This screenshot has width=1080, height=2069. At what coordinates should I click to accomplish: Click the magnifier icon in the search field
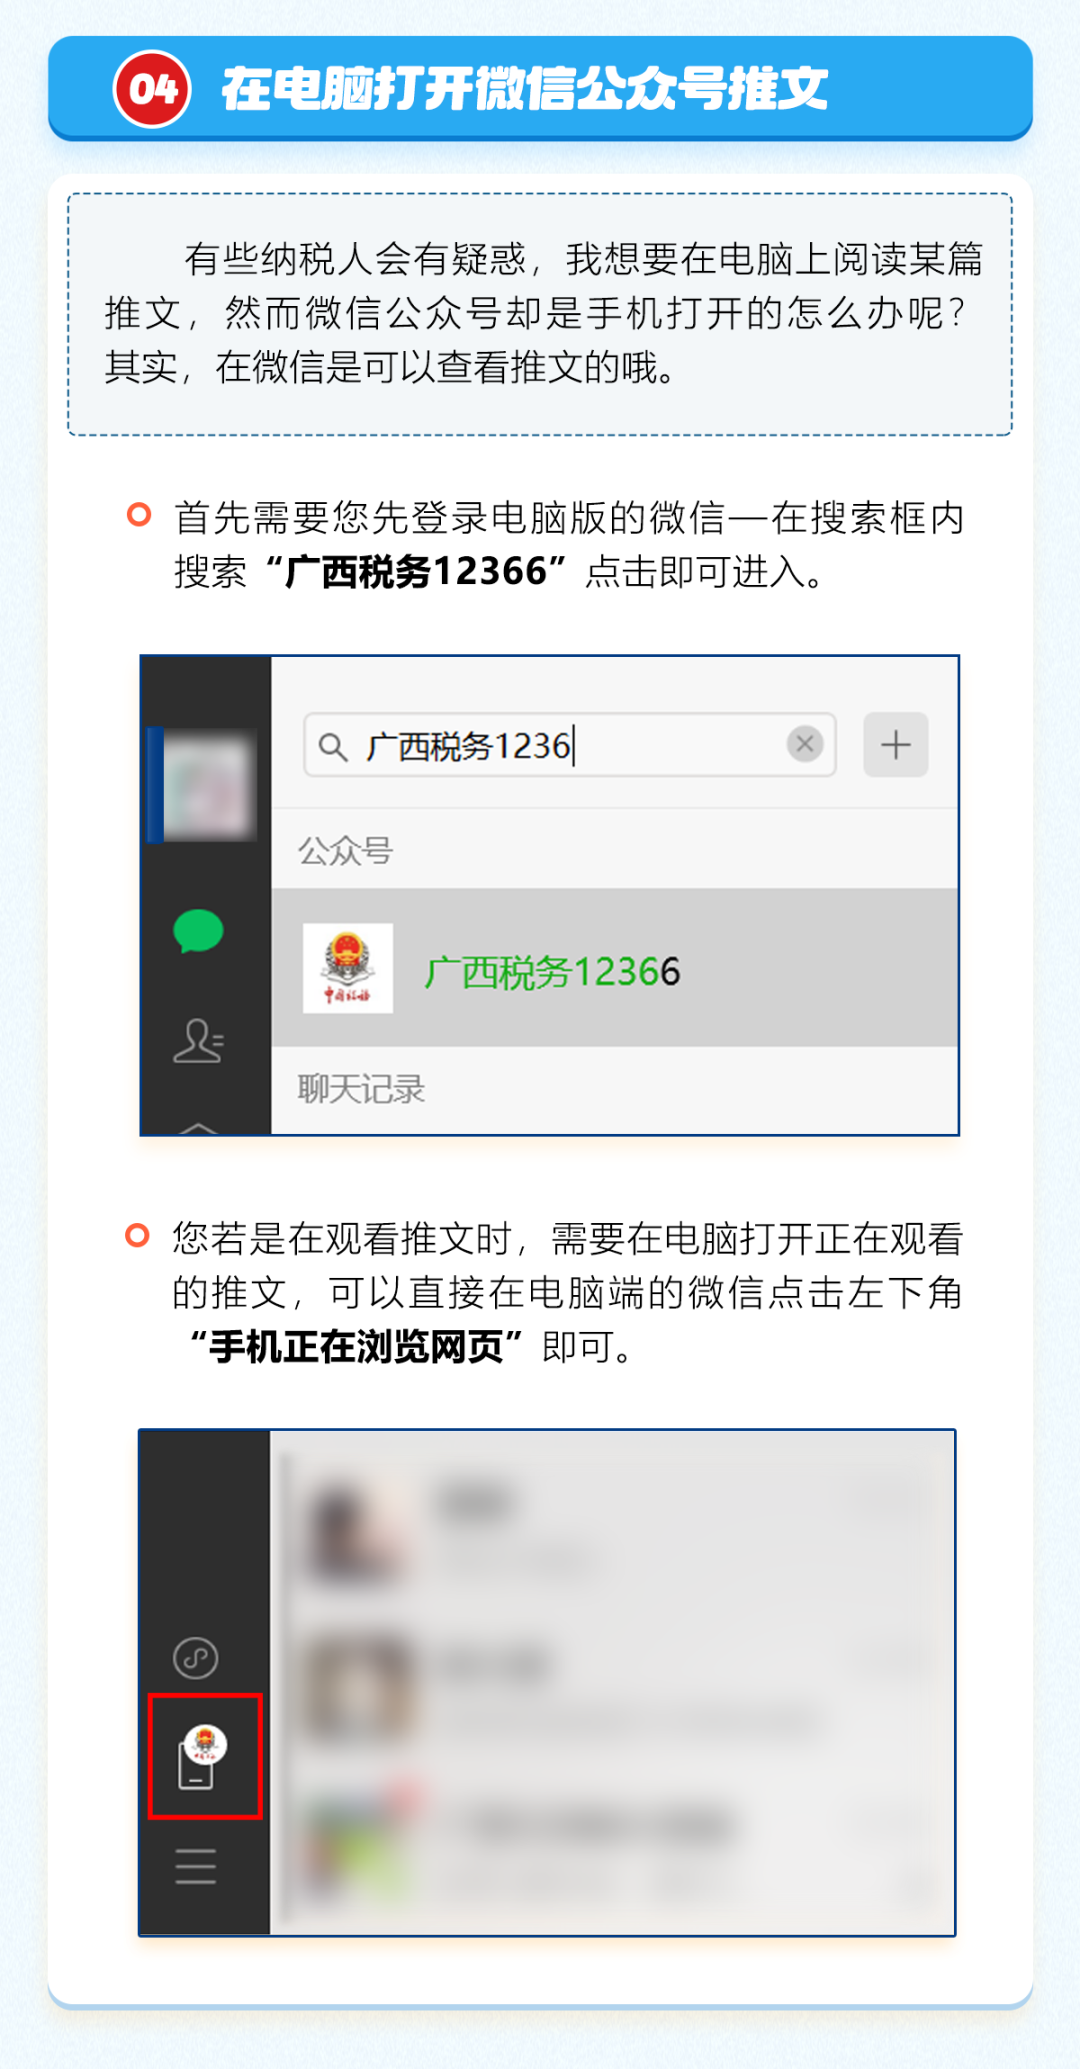[x=333, y=746]
